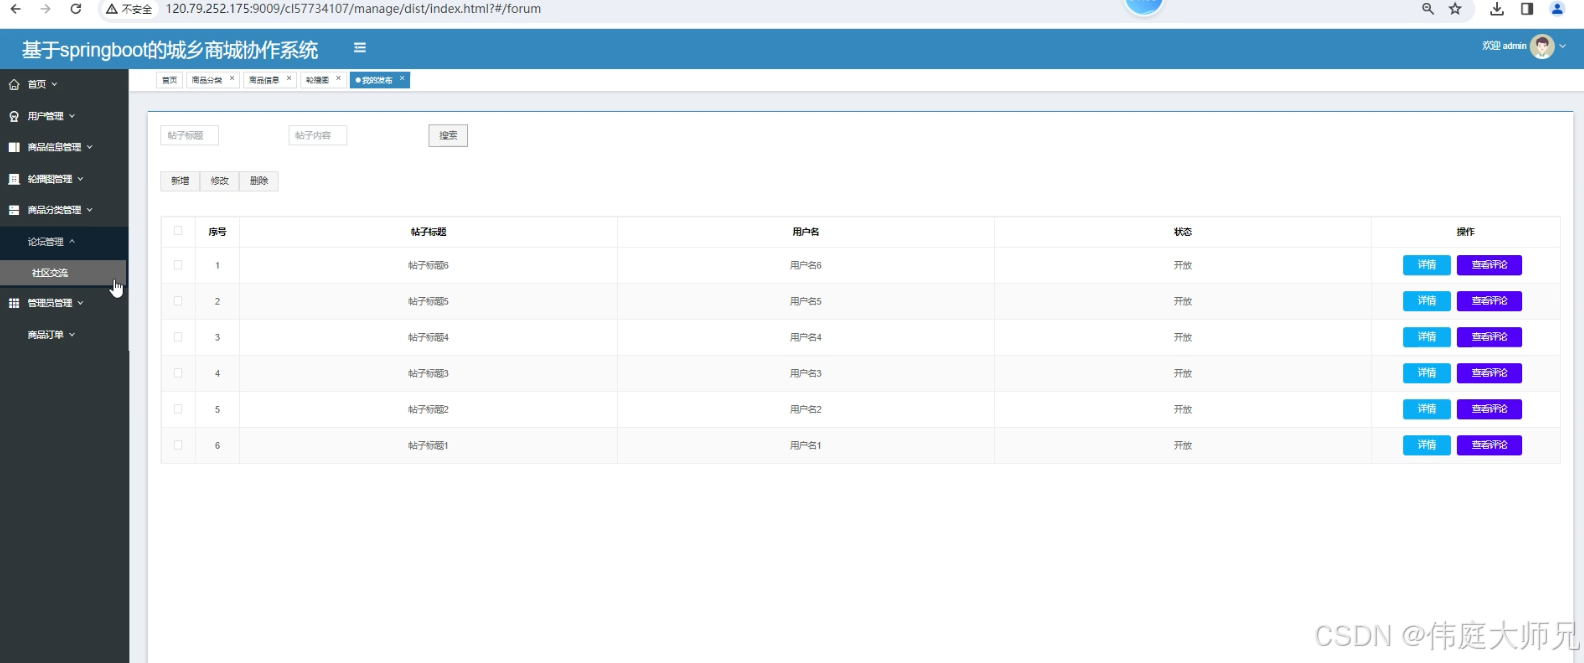Screen dimensions: 1584x663
Task: Click the 用户名6 table cell
Action: coord(806,265)
